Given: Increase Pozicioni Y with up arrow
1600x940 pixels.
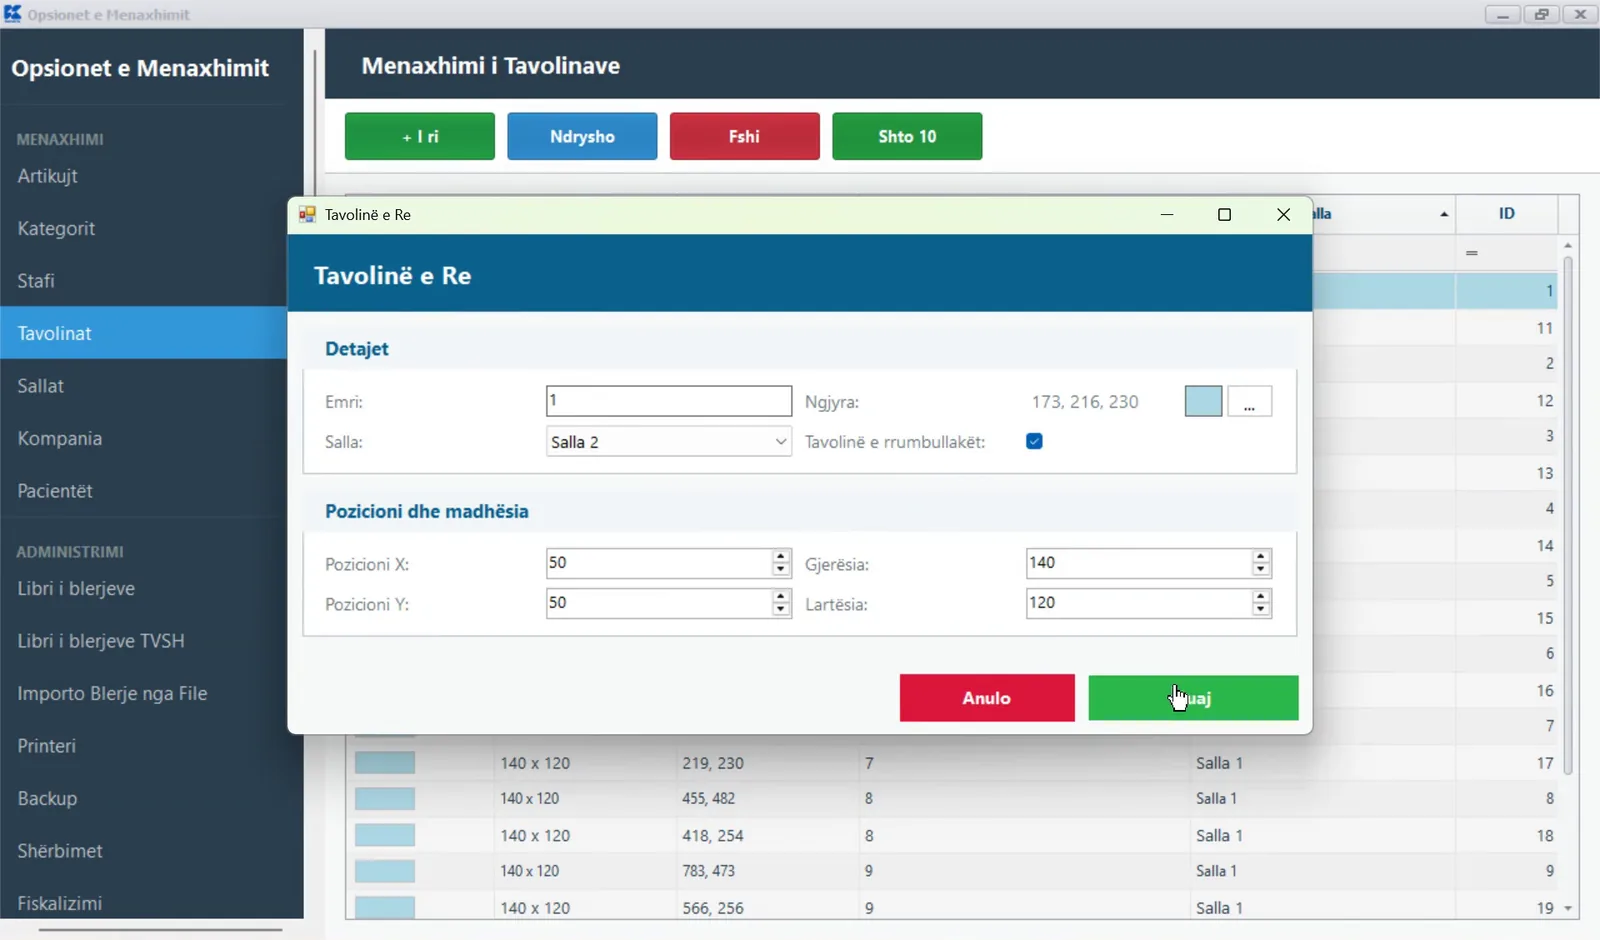Looking at the screenshot, I should pos(781,596).
